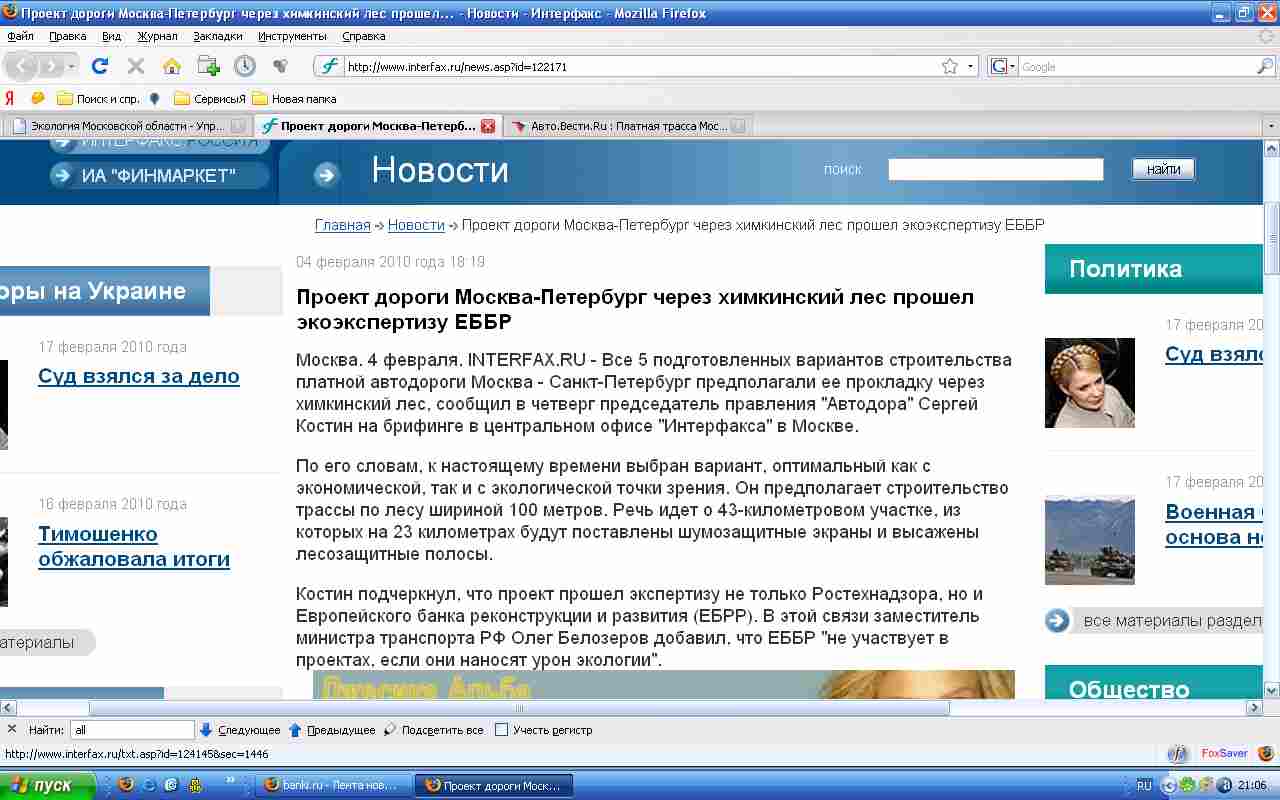Click the red Yandex Я bookmark icon

(x=9, y=99)
